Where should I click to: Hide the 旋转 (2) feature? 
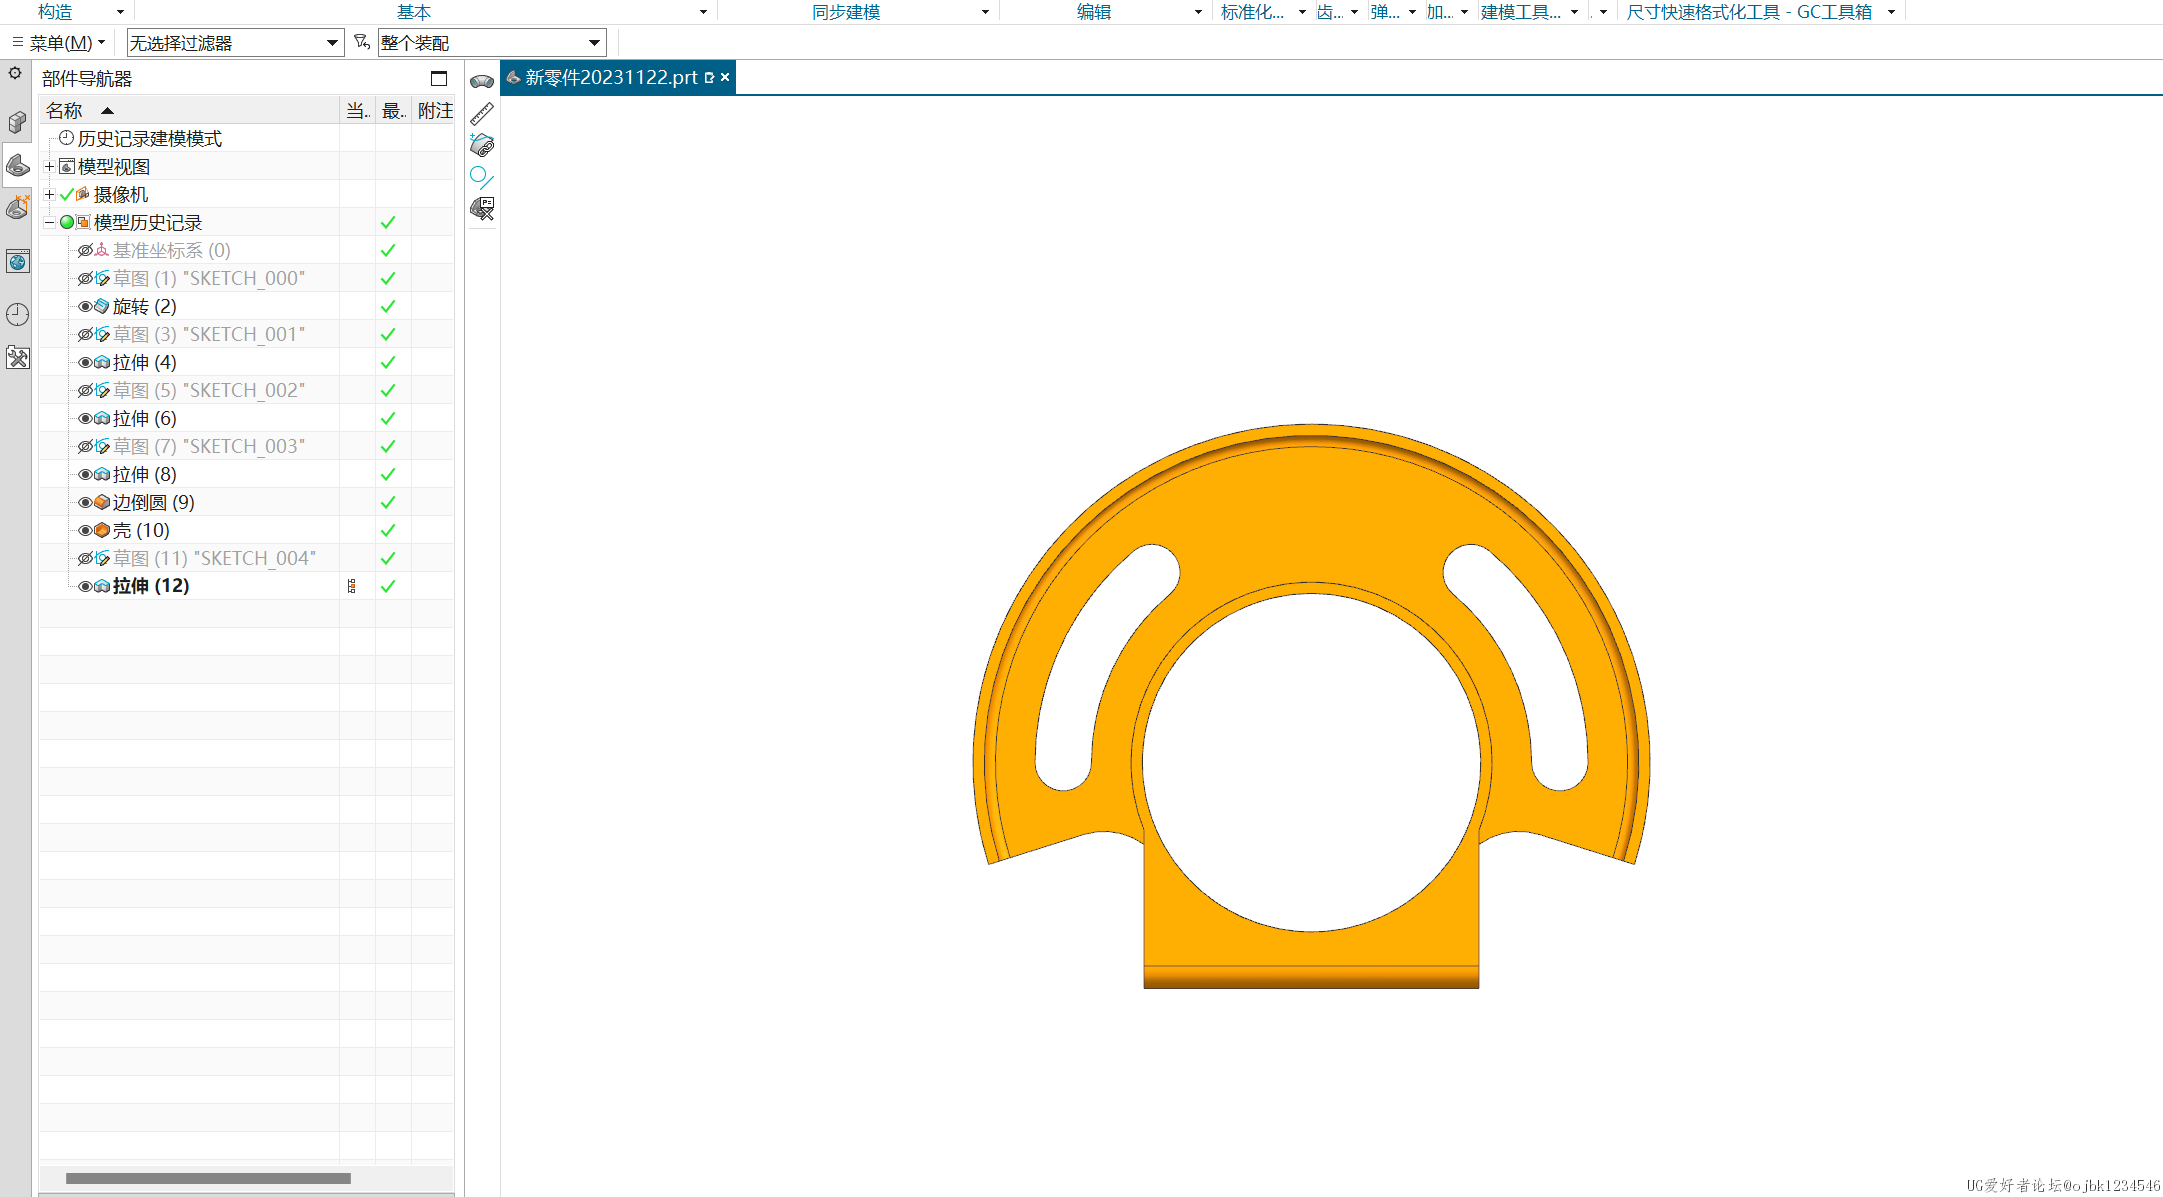85,306
